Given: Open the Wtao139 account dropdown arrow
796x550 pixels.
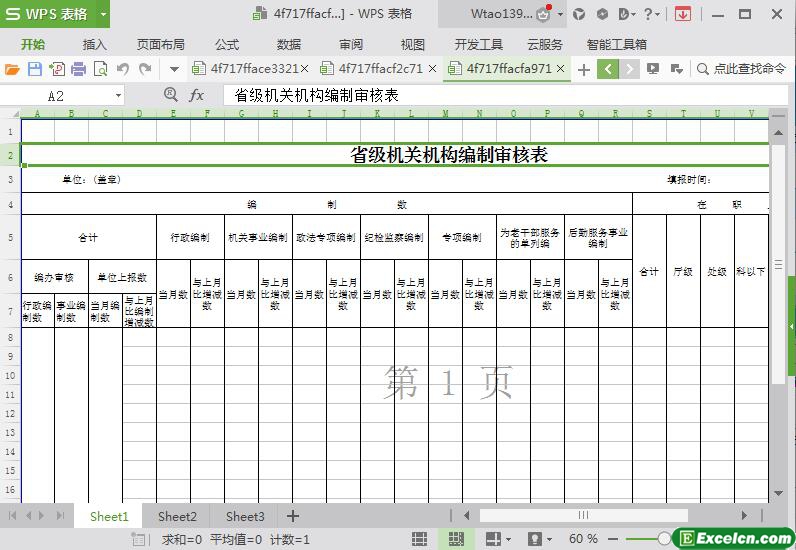Looking at the screenshot, I should pos(560,14).
